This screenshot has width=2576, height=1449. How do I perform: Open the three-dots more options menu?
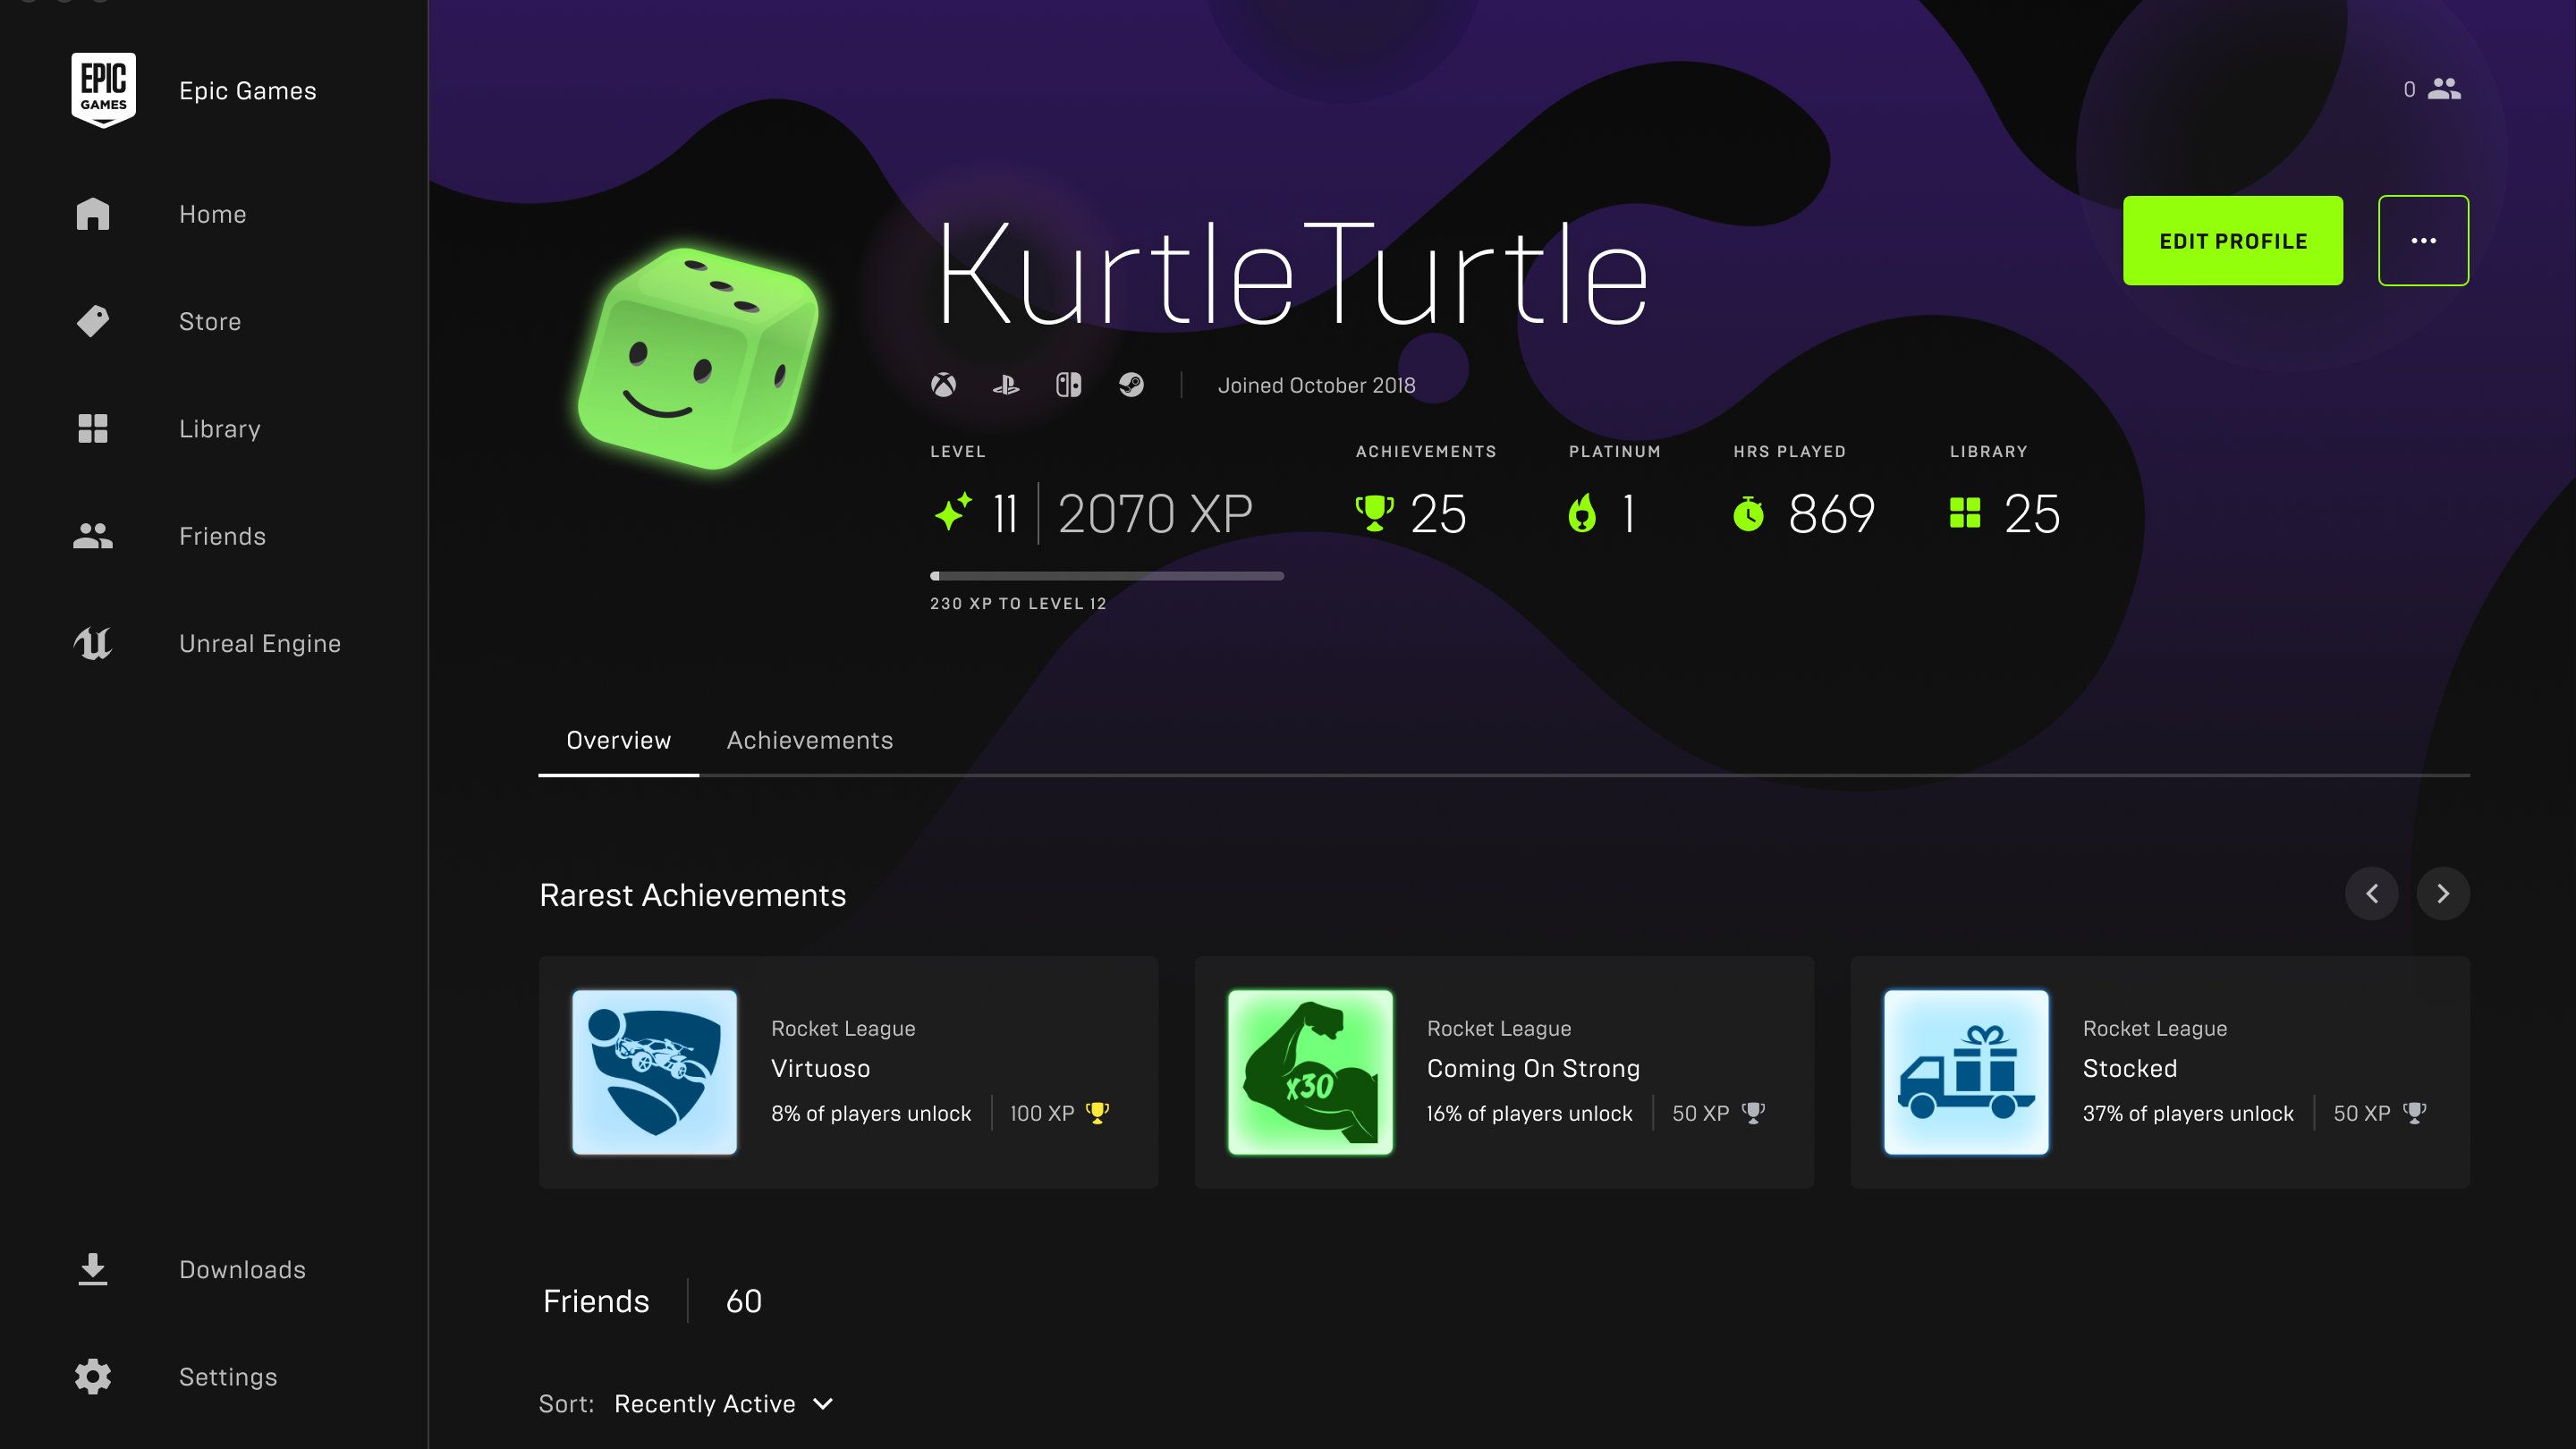tap(2423, 241)
